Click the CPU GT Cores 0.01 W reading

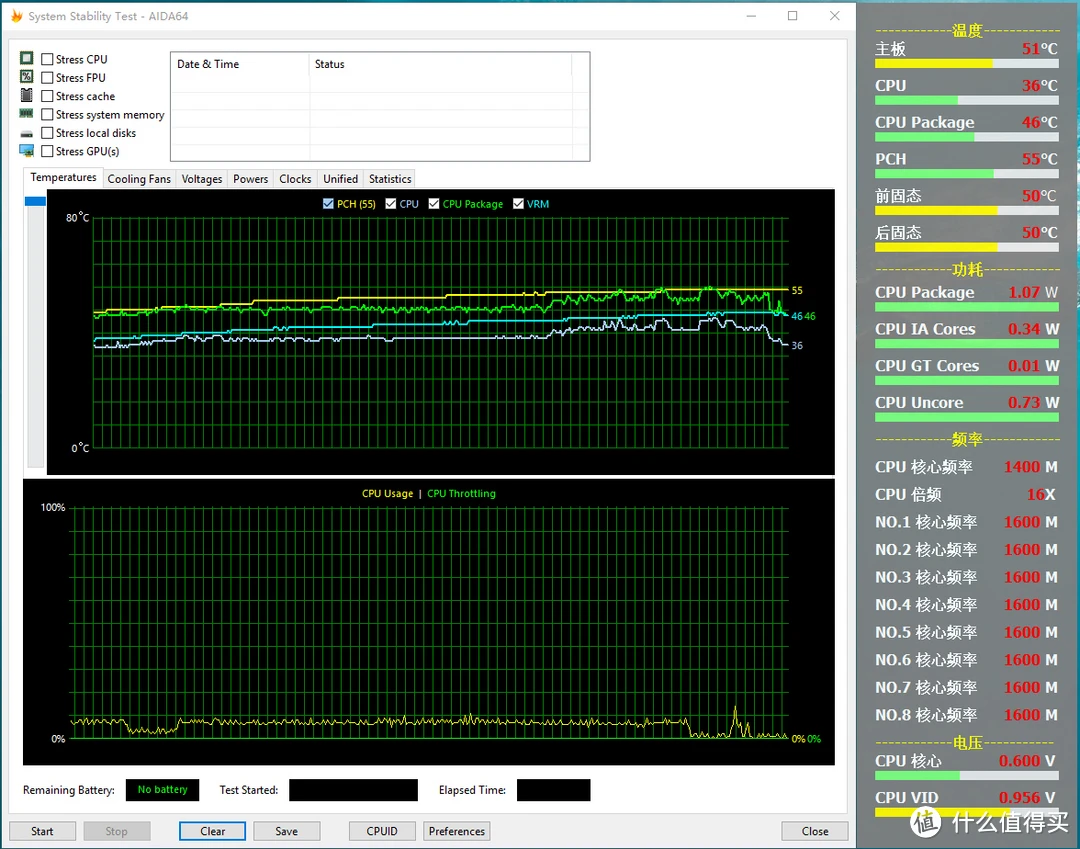(966, 366)
